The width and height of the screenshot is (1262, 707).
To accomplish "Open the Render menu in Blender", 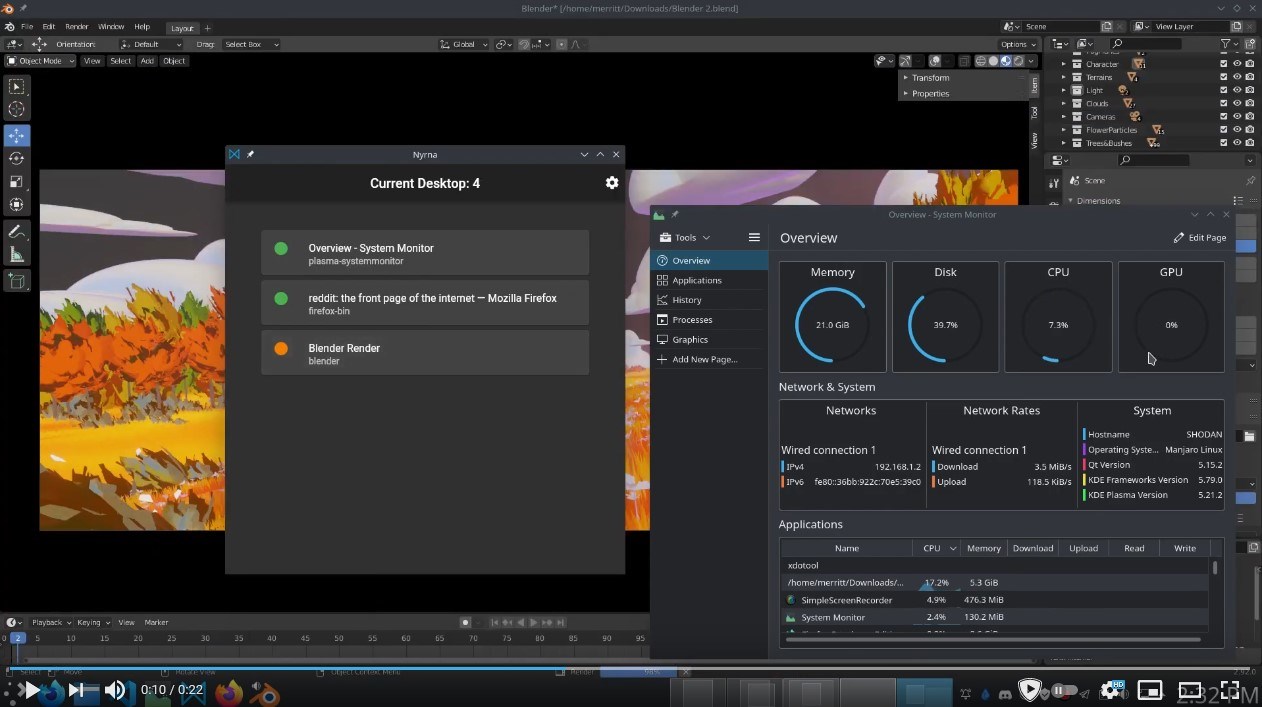I will point(77,27).
